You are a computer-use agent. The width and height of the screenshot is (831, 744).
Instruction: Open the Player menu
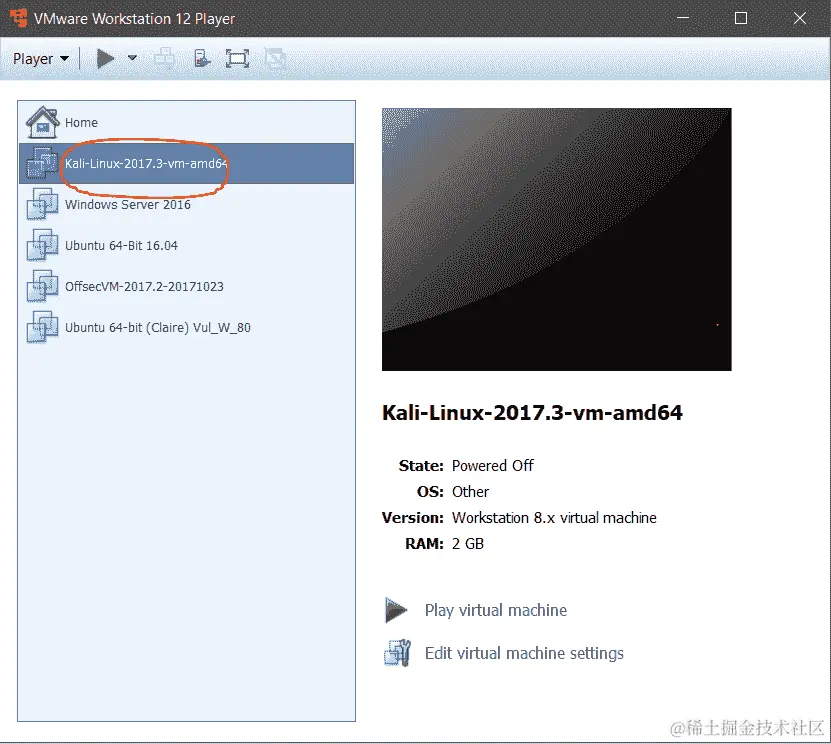point(41,58)
